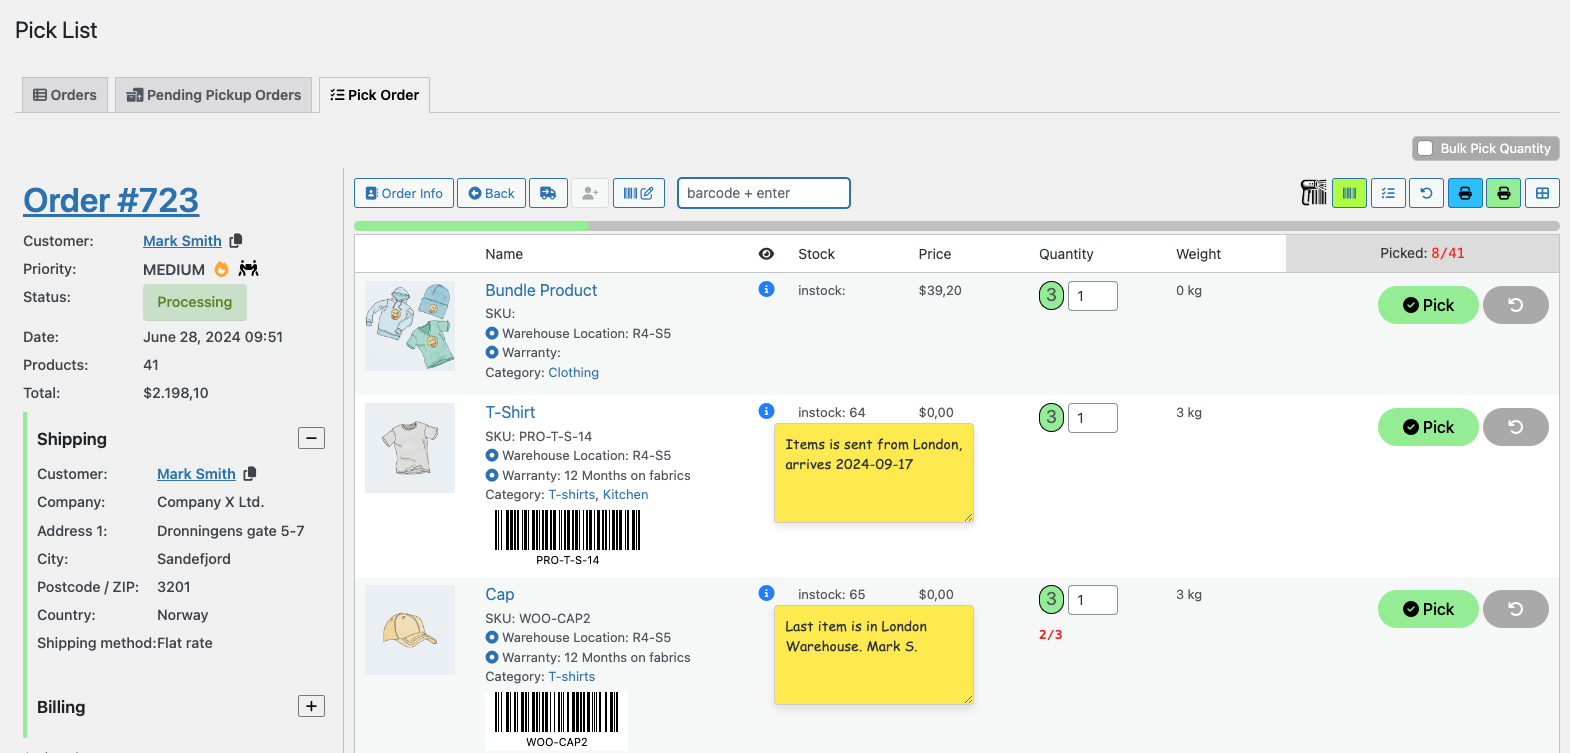Click the table grid view icon
This screenshot has width=1570, height=753.
pyautogui.click(x=1542, y=193)
